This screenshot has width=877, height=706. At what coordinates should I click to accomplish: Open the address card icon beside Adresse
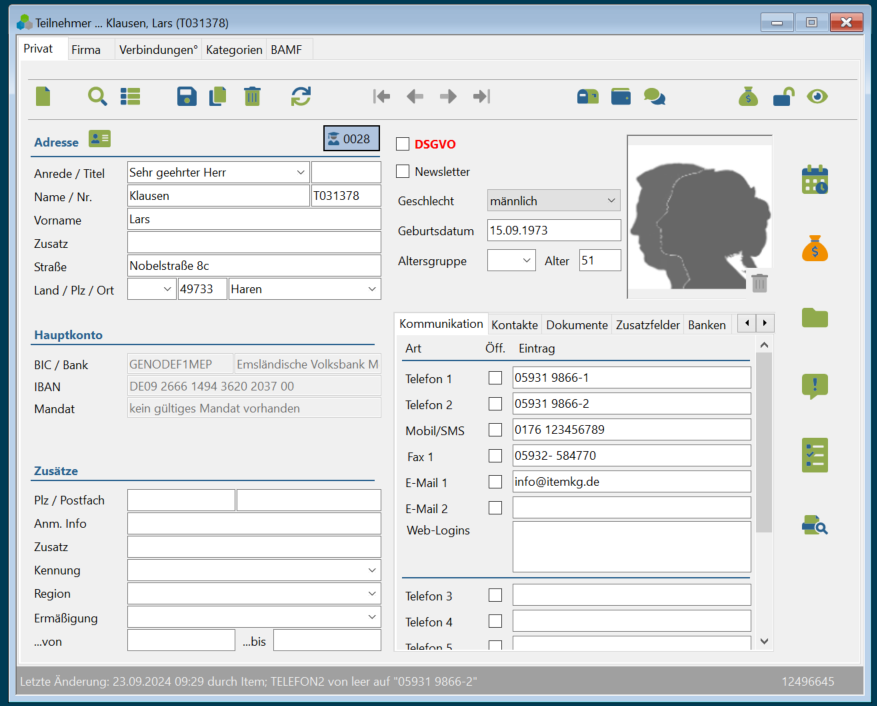point(100,139)
